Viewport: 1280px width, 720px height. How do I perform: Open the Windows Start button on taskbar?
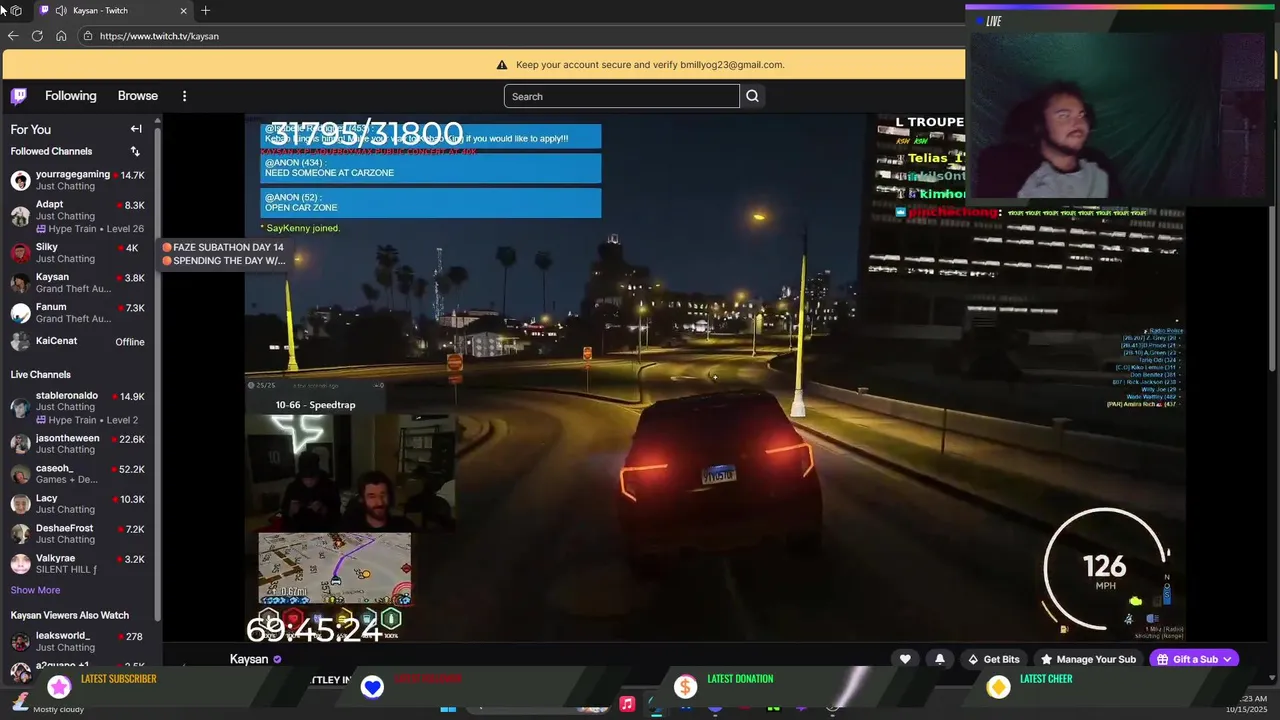pyautogui.click(x=448, y=708)
